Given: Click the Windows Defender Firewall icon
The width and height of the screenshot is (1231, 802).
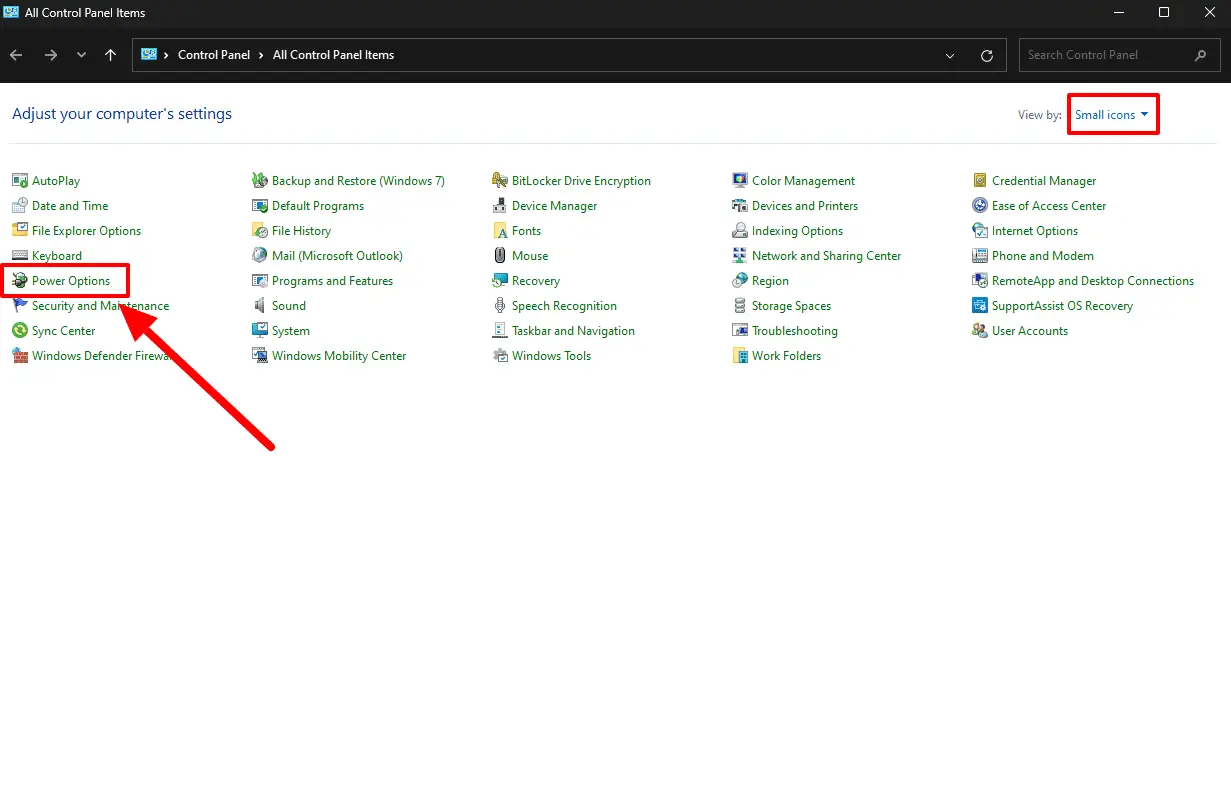Looking at the screenshot, I should 20,356.
